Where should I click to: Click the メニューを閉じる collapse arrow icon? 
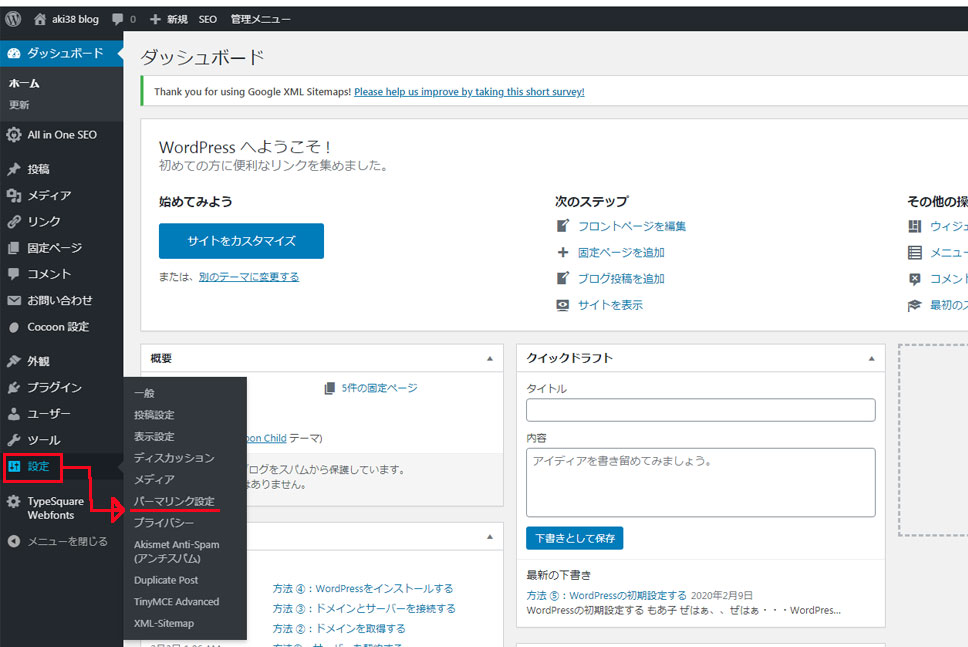pyautogui.click(x=14, y=541)
